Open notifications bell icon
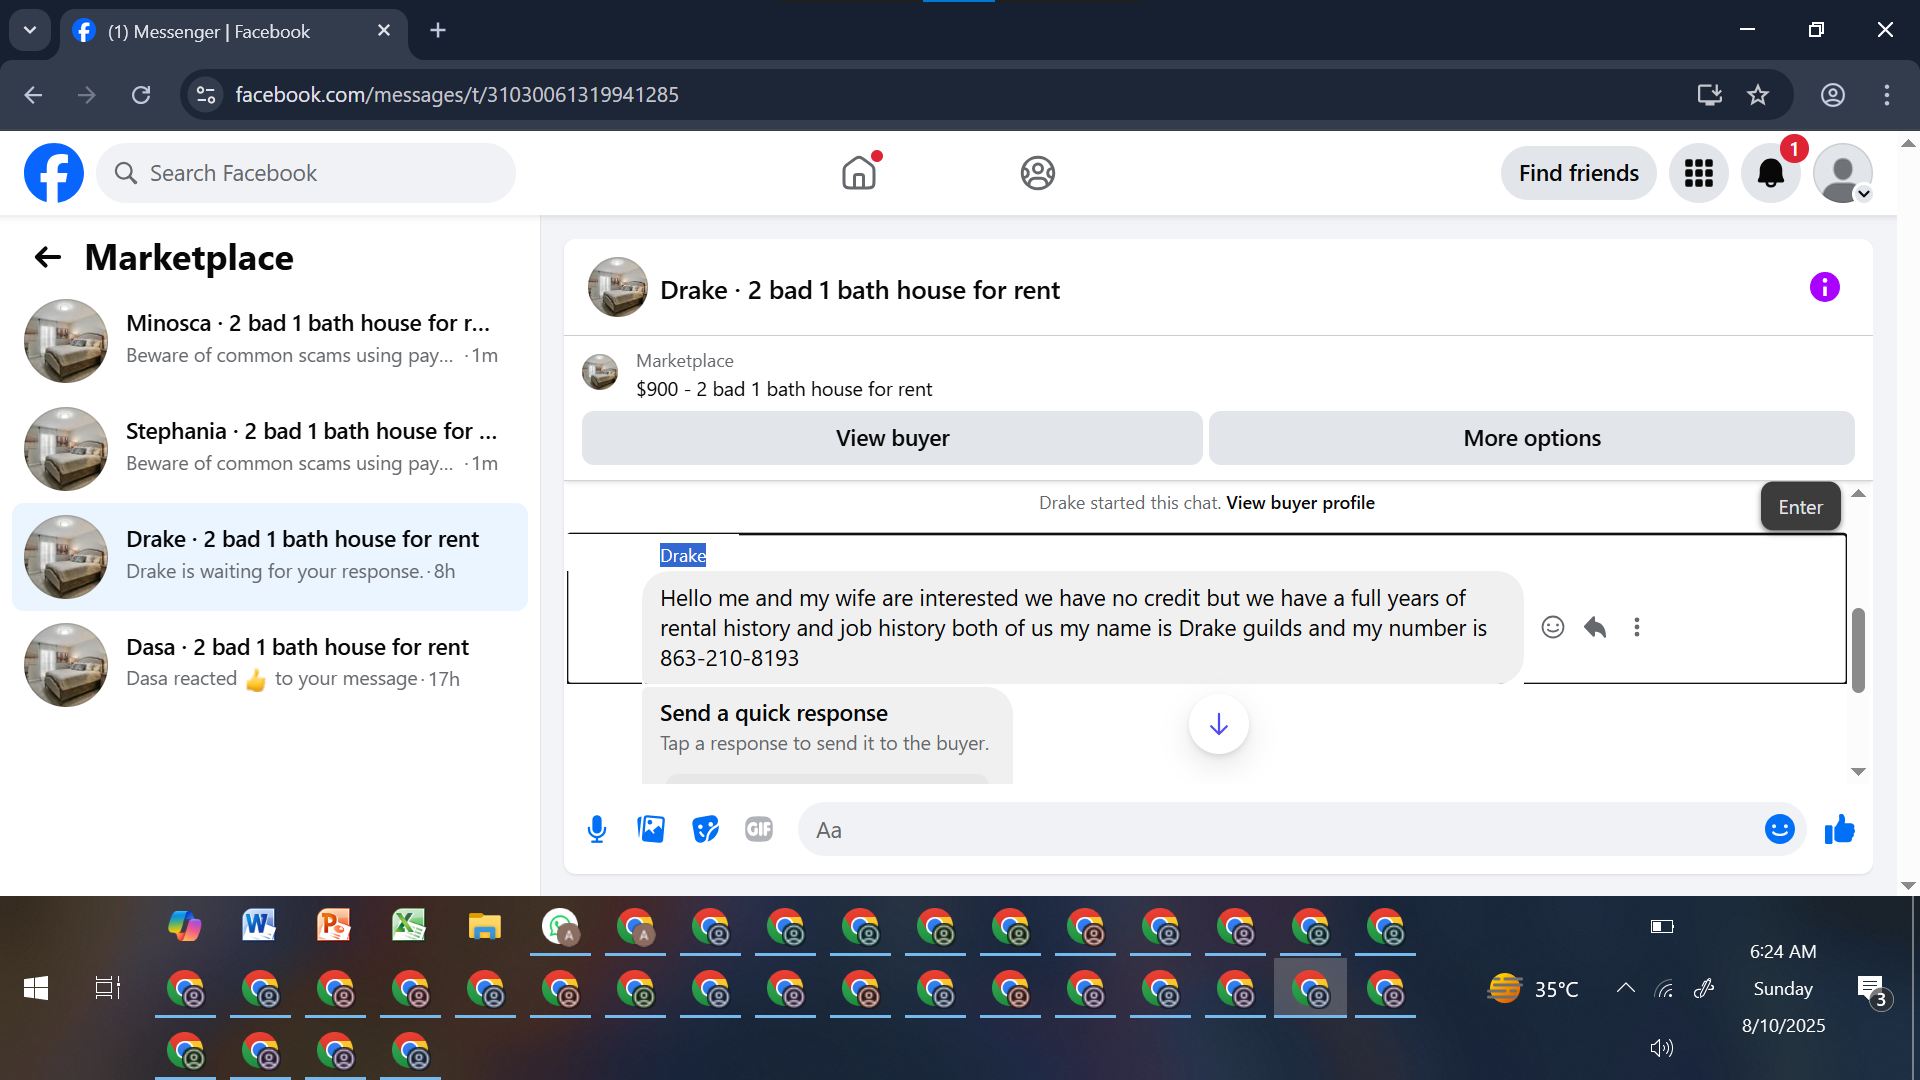Screen dimensions: 1920x1080 1770,173
